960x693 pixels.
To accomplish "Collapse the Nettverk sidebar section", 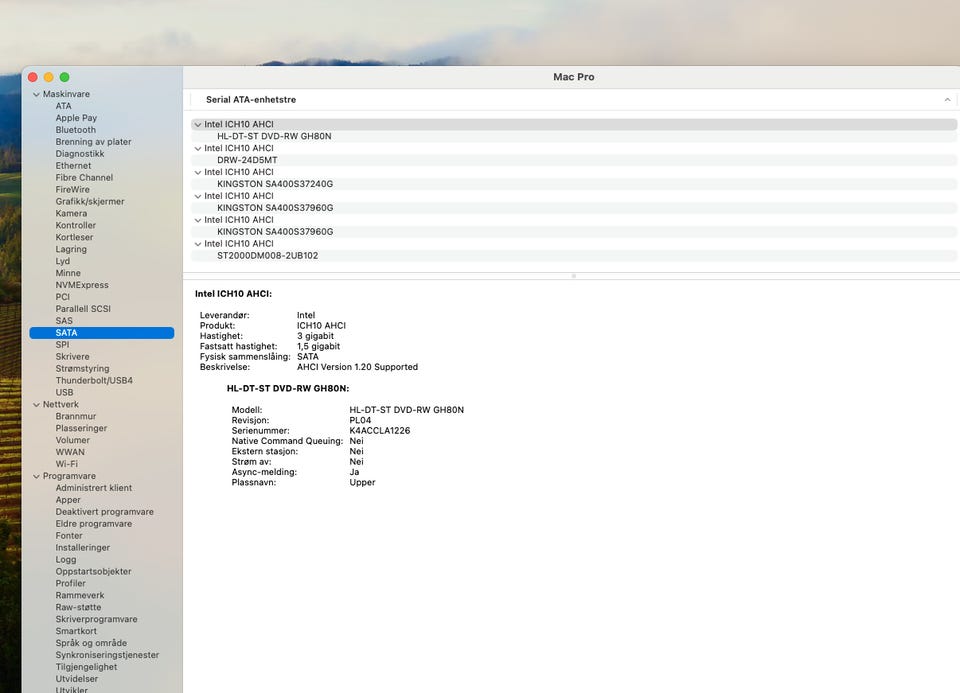I will [x=36, y=405].
